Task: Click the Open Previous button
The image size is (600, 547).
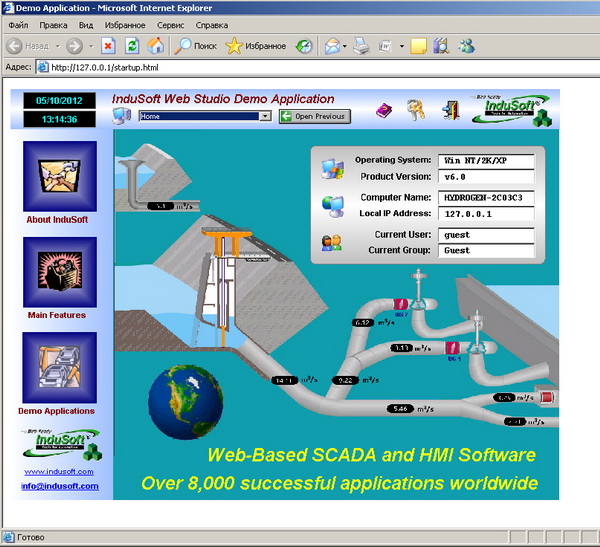Action: click(x=315, y=116)
